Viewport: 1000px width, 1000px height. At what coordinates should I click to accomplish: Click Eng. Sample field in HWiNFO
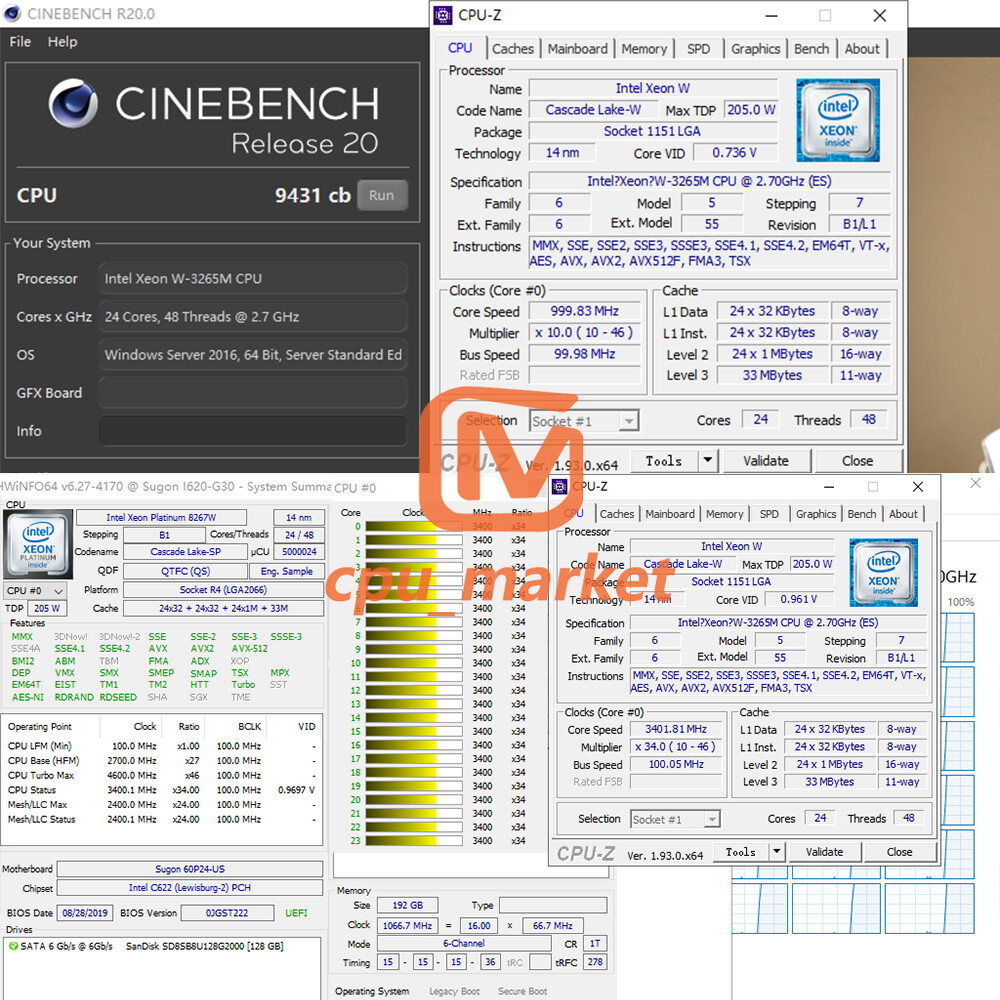point(286,571)
